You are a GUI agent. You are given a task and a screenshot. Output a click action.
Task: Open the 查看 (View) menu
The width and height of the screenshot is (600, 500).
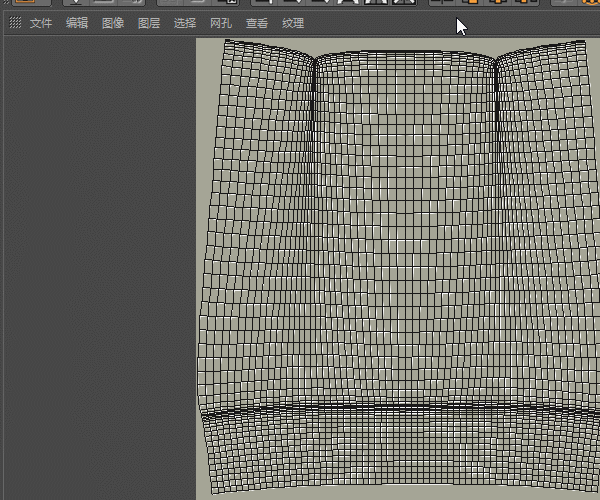click(257, 22)
